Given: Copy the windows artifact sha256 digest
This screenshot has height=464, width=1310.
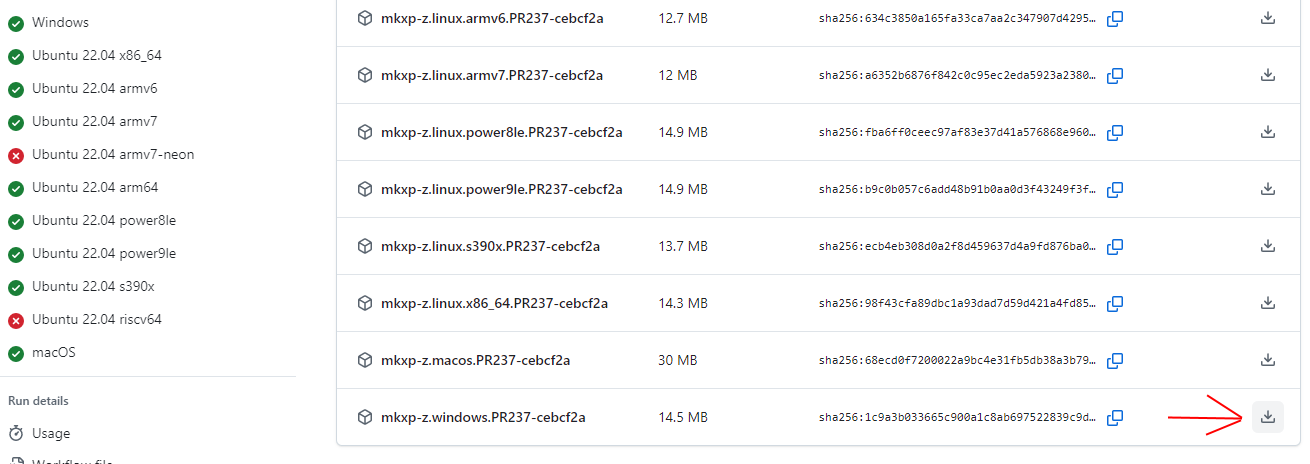Looking at the screenshot, I should coord(1116,417).
